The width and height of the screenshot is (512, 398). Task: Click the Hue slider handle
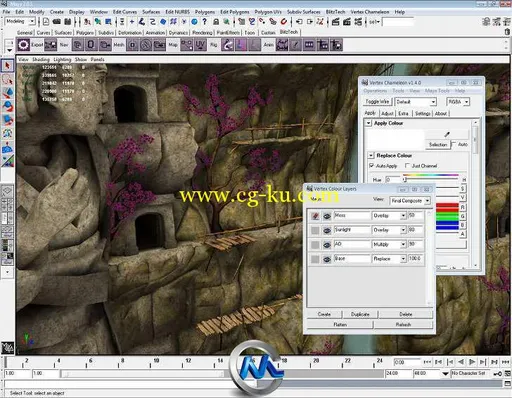pos(405,180)
